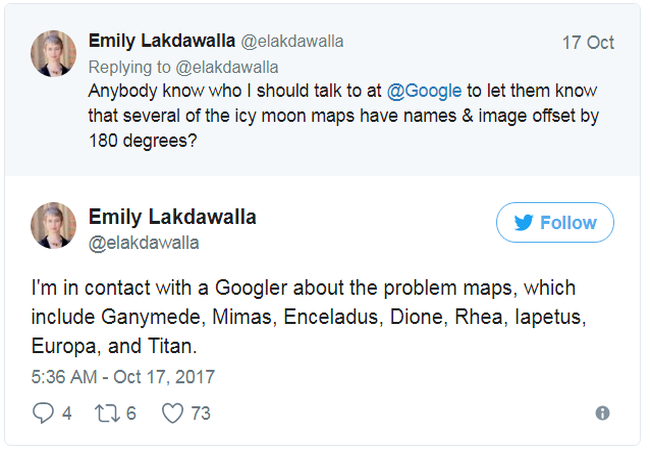Click the reply count number 4
650x450 pixels.
[x=66, y=412]
